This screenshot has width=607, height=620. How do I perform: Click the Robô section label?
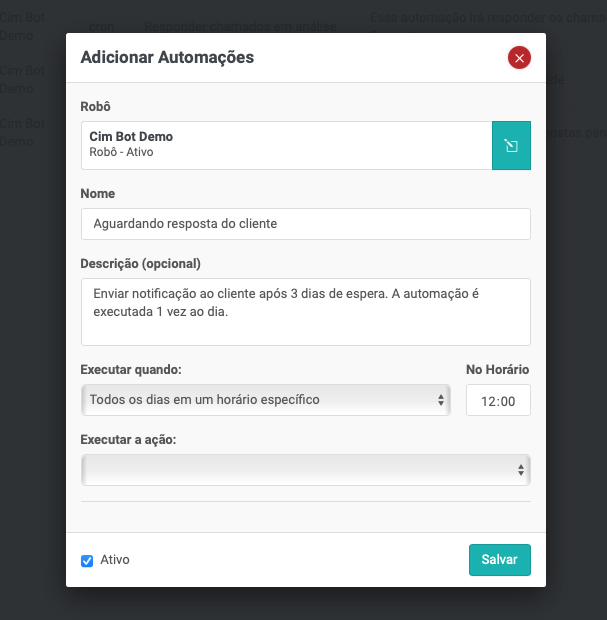tap(96, 106)
